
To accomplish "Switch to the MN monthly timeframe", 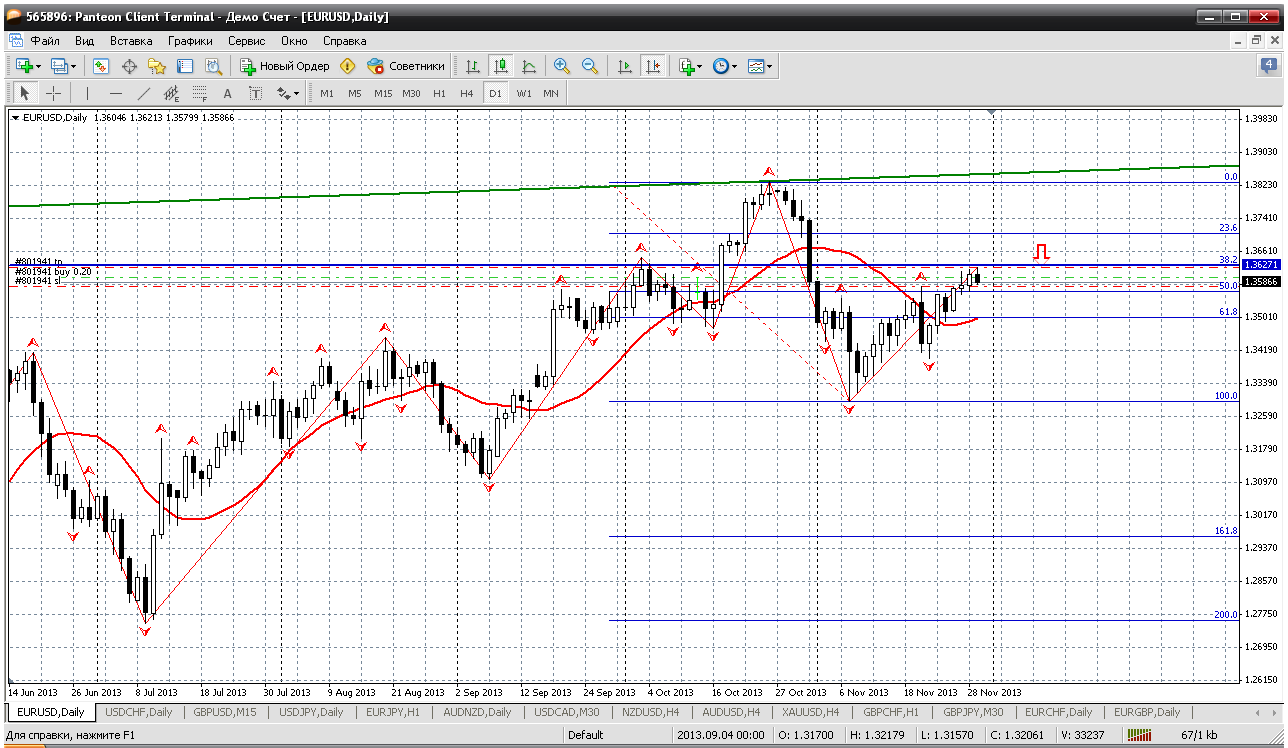I will (x=551, y=93).
